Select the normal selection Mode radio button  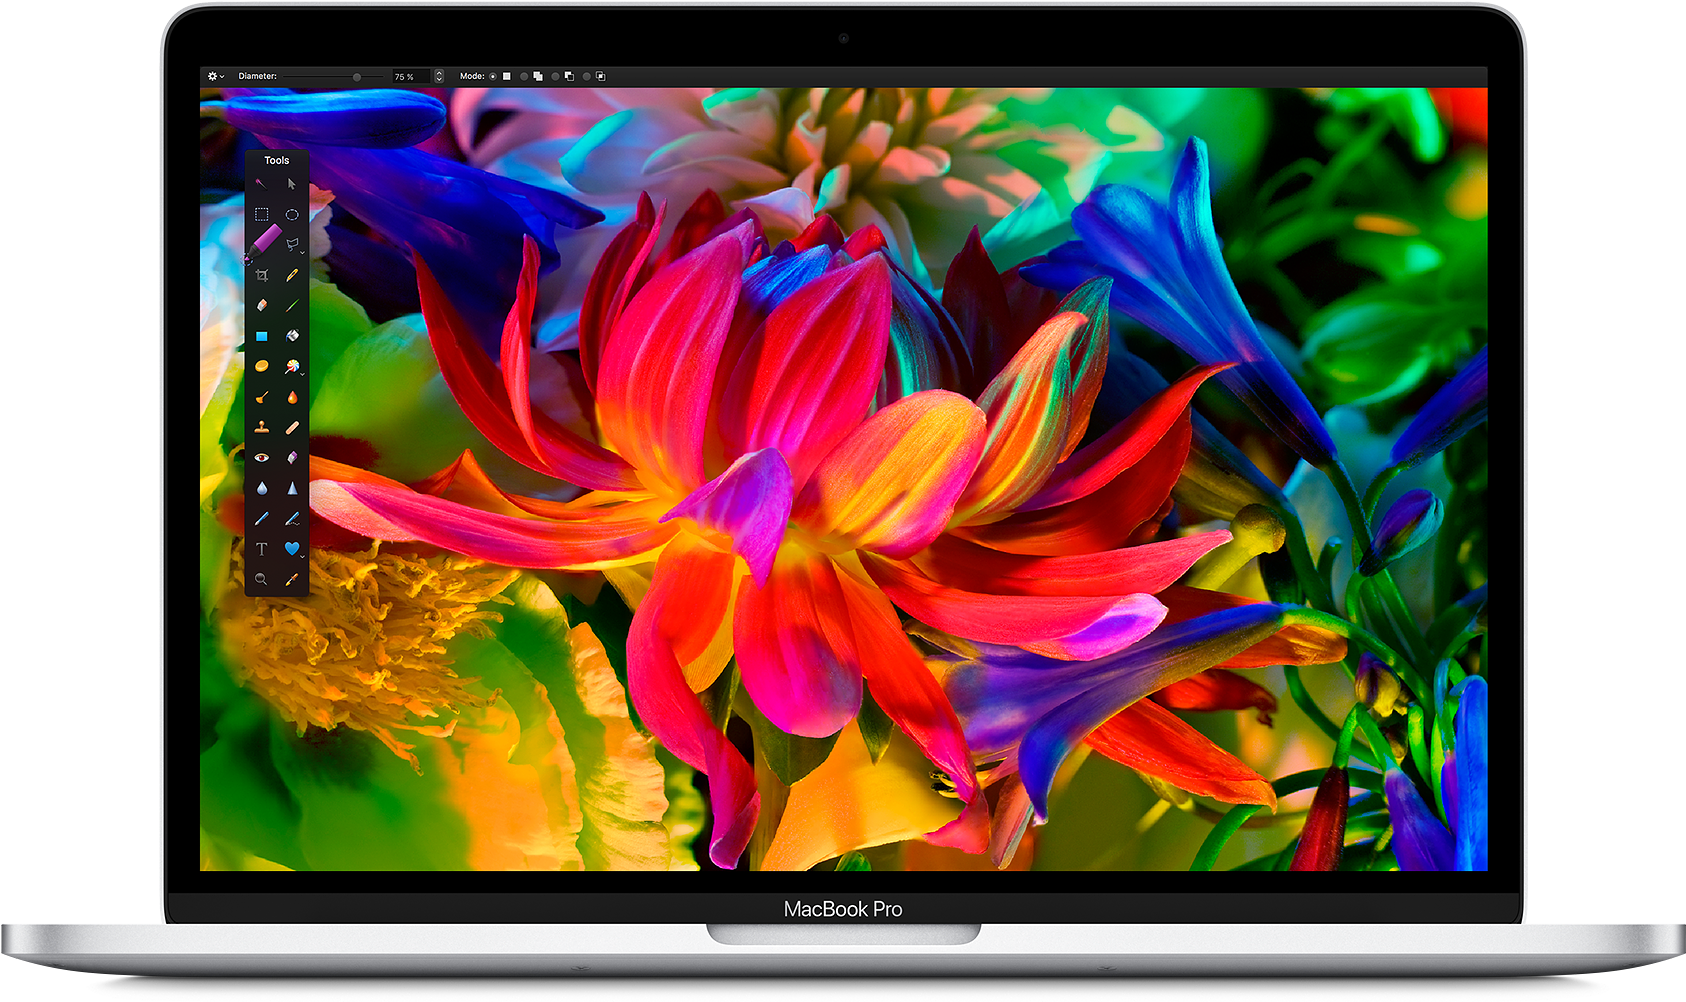(494, 76)
